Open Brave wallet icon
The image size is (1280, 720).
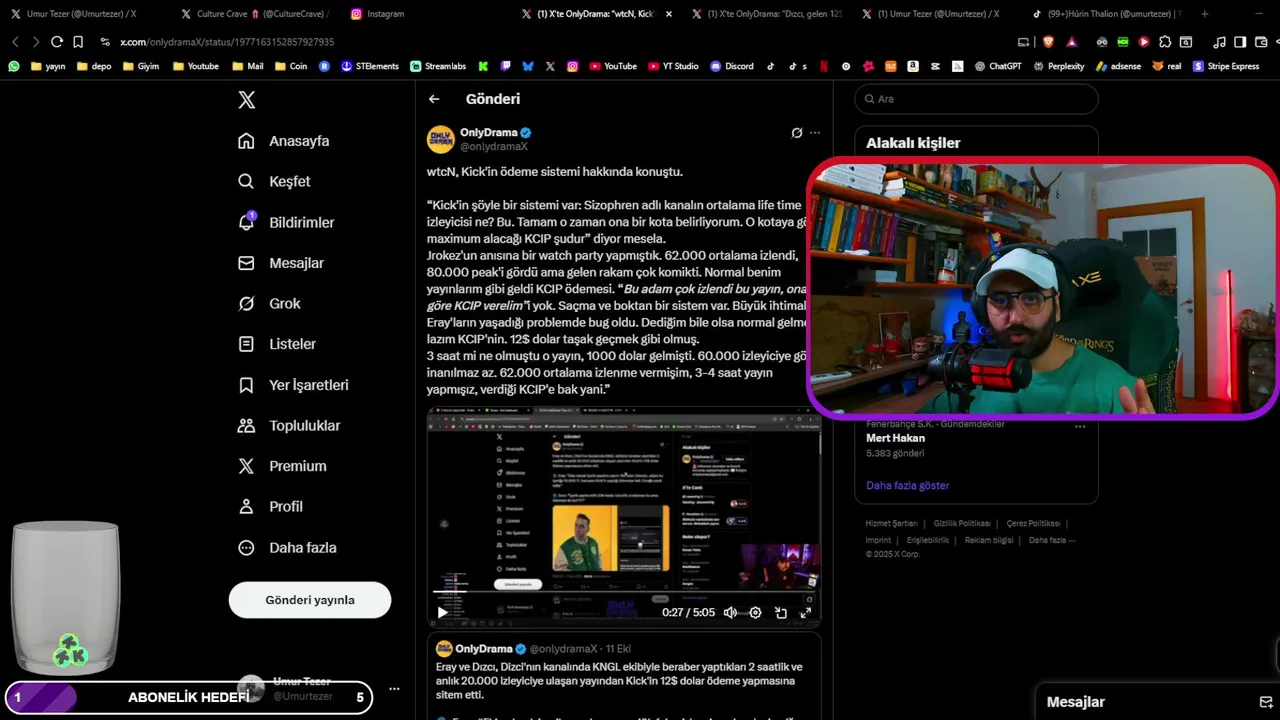tap(1259, 42)
